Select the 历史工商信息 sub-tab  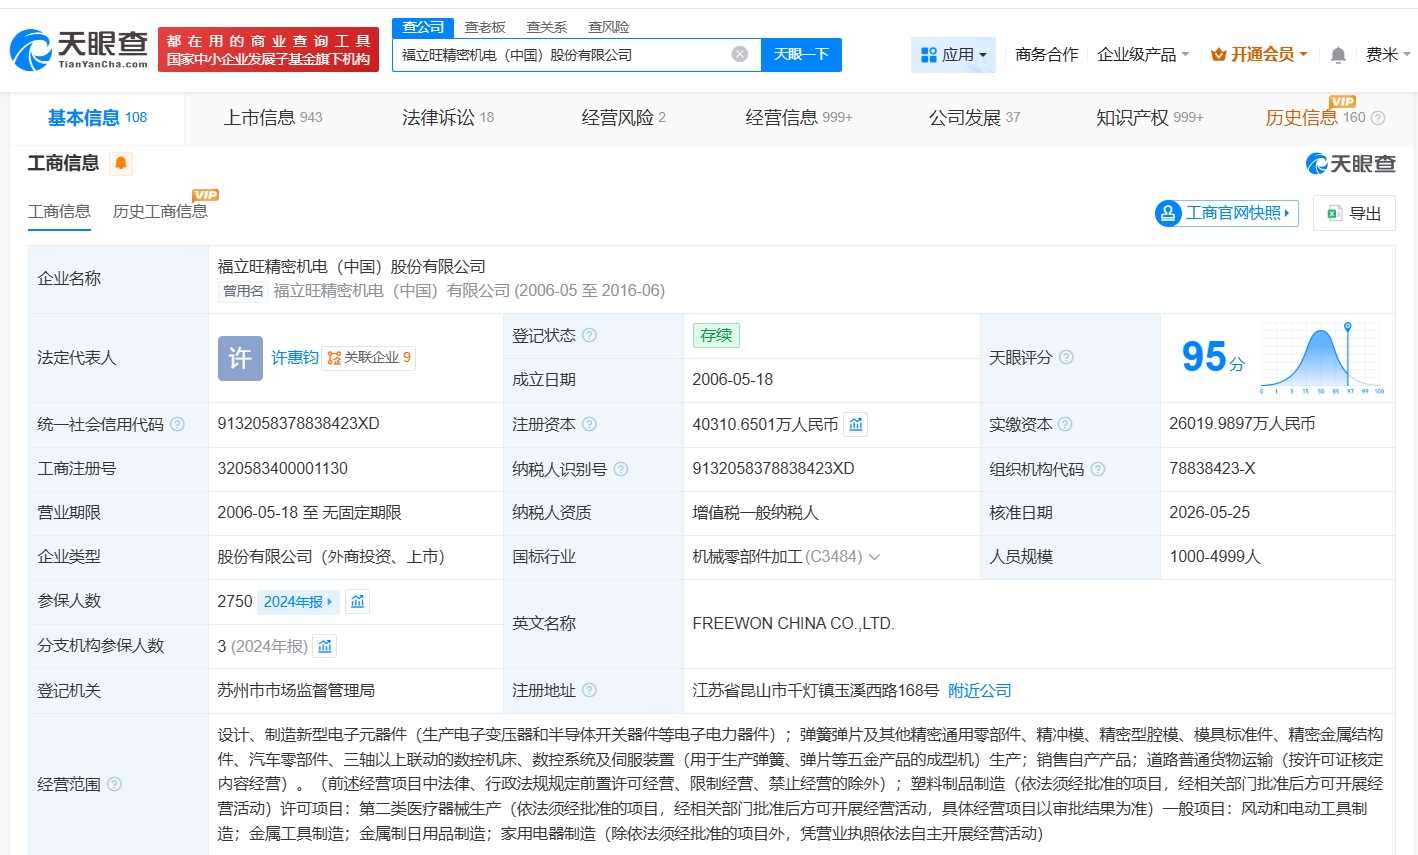point(160,212)
